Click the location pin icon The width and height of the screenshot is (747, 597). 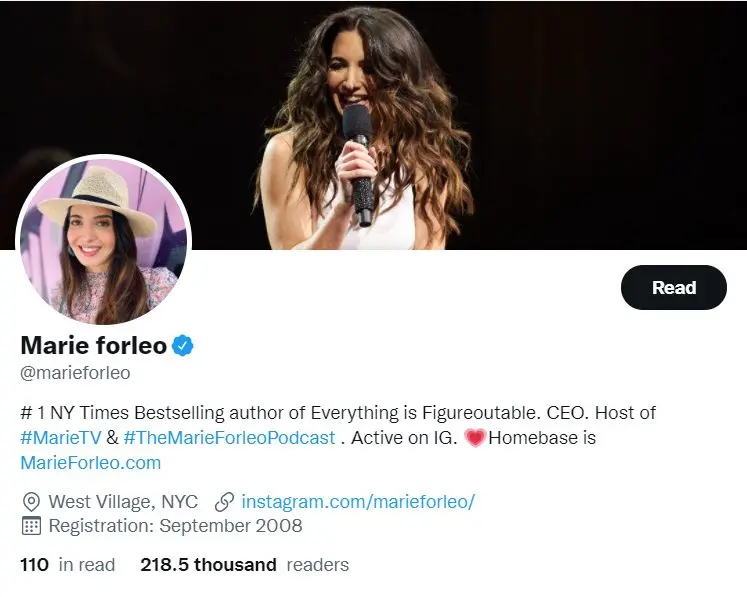[31, 501]
